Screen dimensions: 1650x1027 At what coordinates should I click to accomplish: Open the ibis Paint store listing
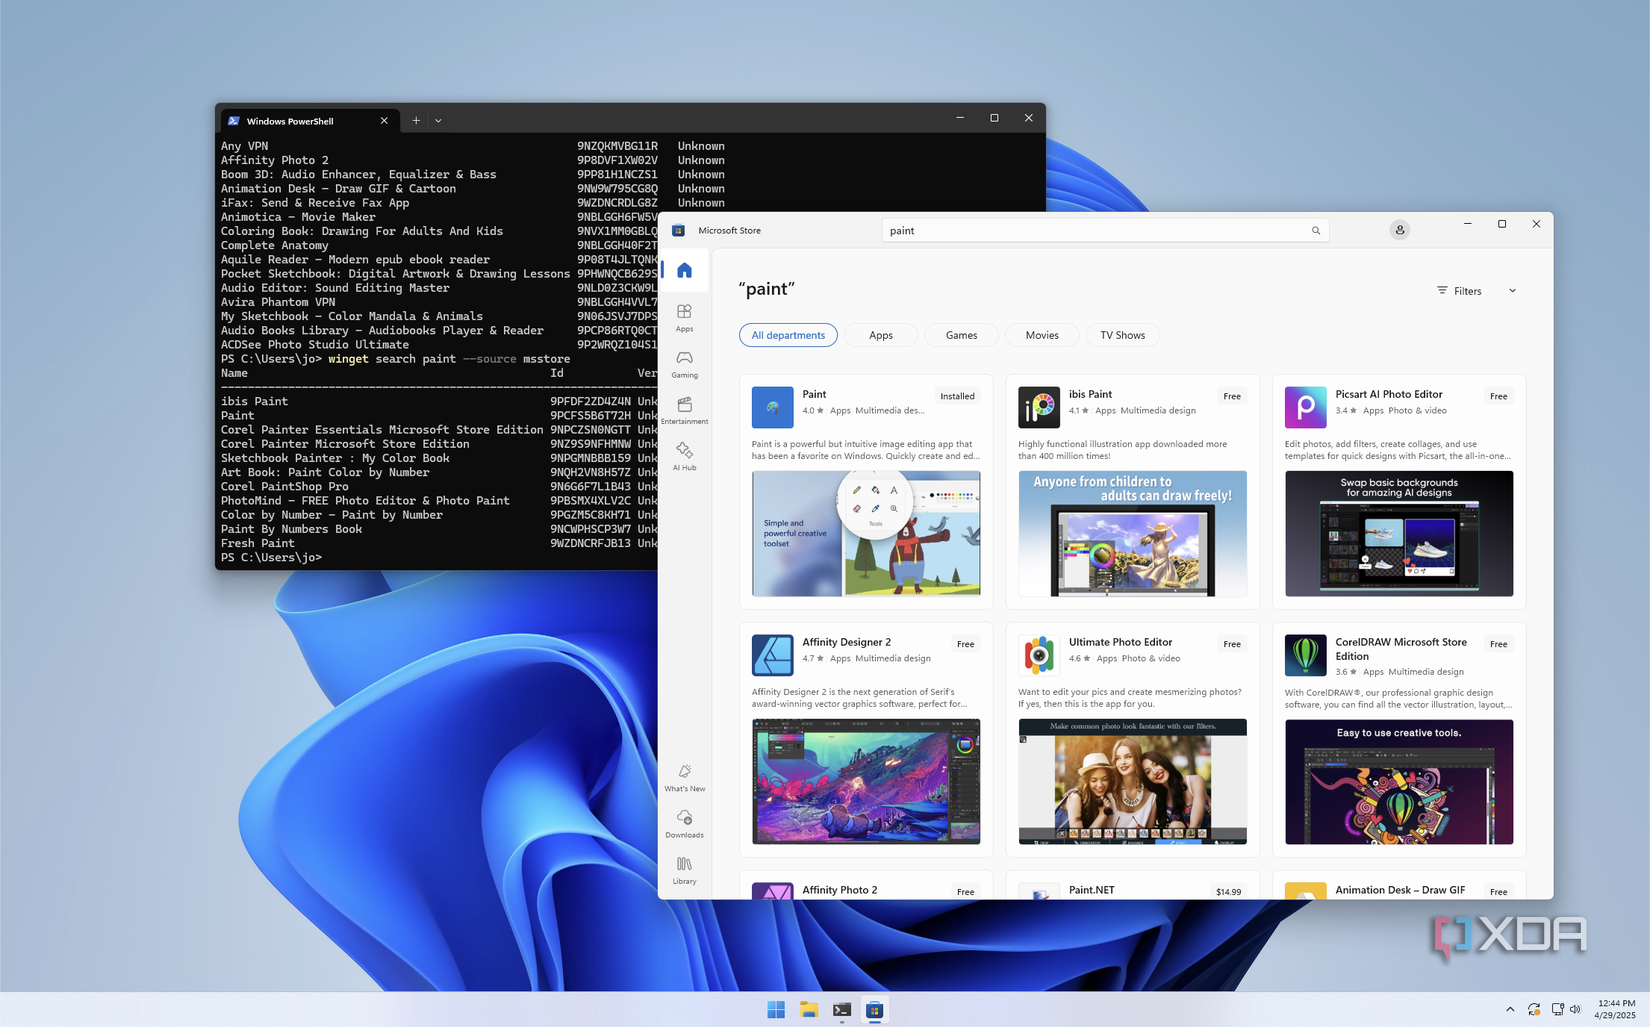pos(1090,395)
